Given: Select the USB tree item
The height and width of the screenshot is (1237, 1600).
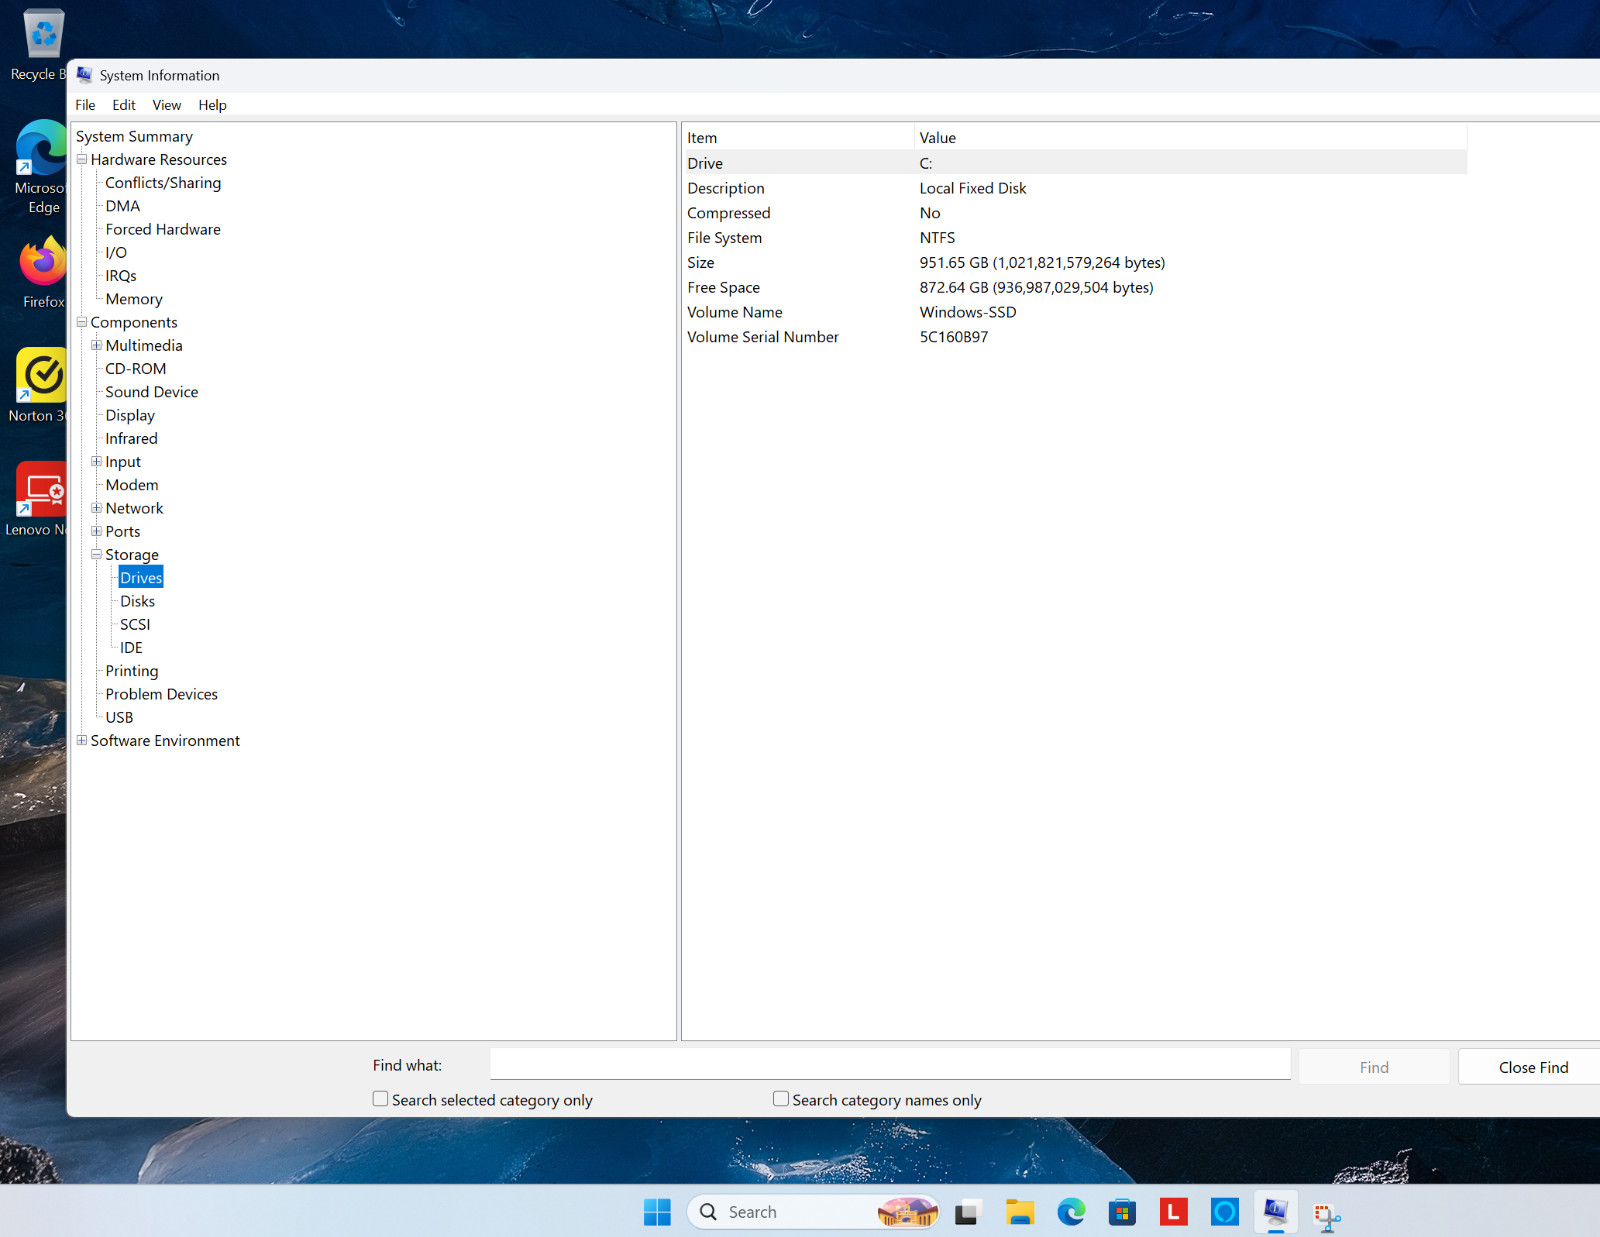Looking at the screenshot, I should point(119,717).
